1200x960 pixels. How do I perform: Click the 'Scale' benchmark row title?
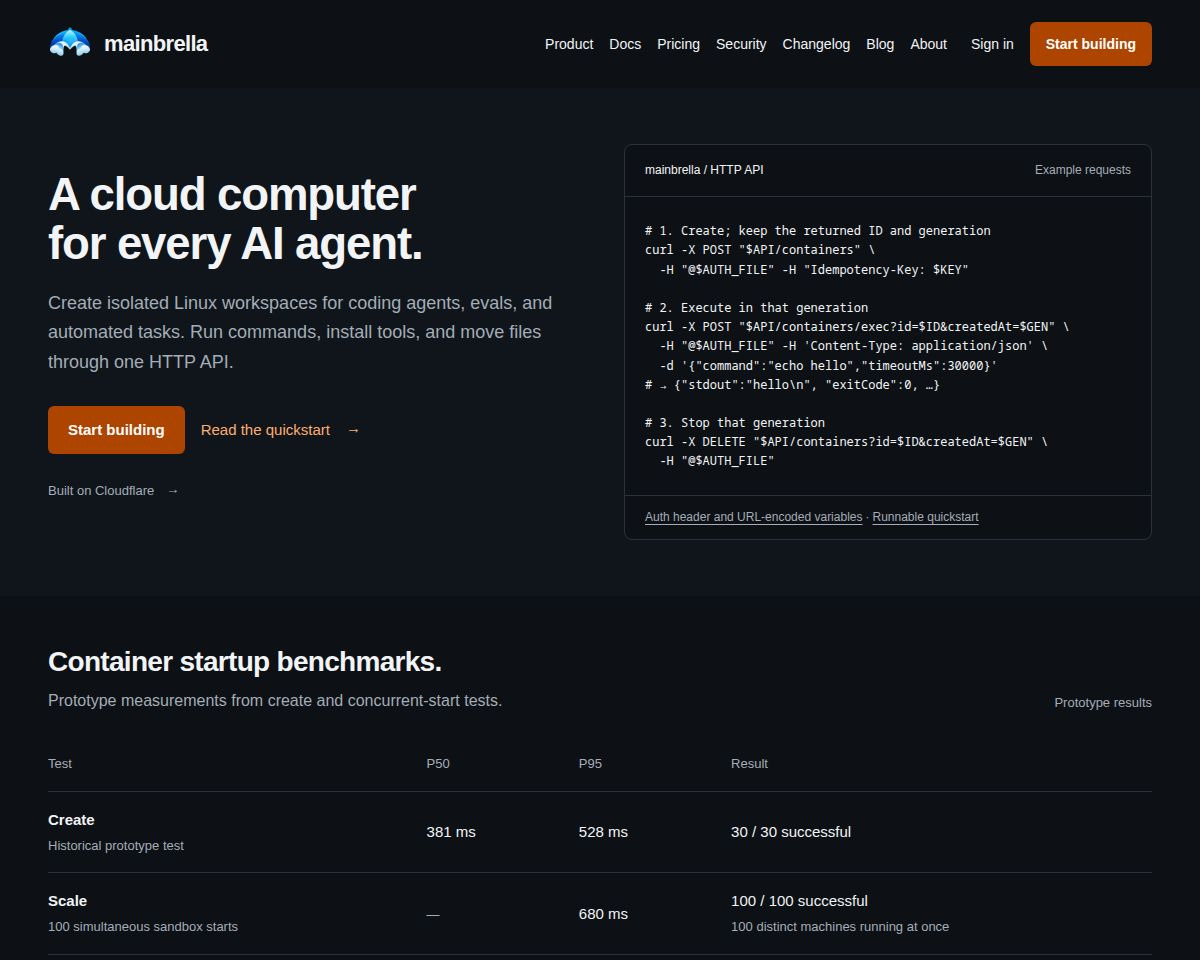(x=67, y=901)
